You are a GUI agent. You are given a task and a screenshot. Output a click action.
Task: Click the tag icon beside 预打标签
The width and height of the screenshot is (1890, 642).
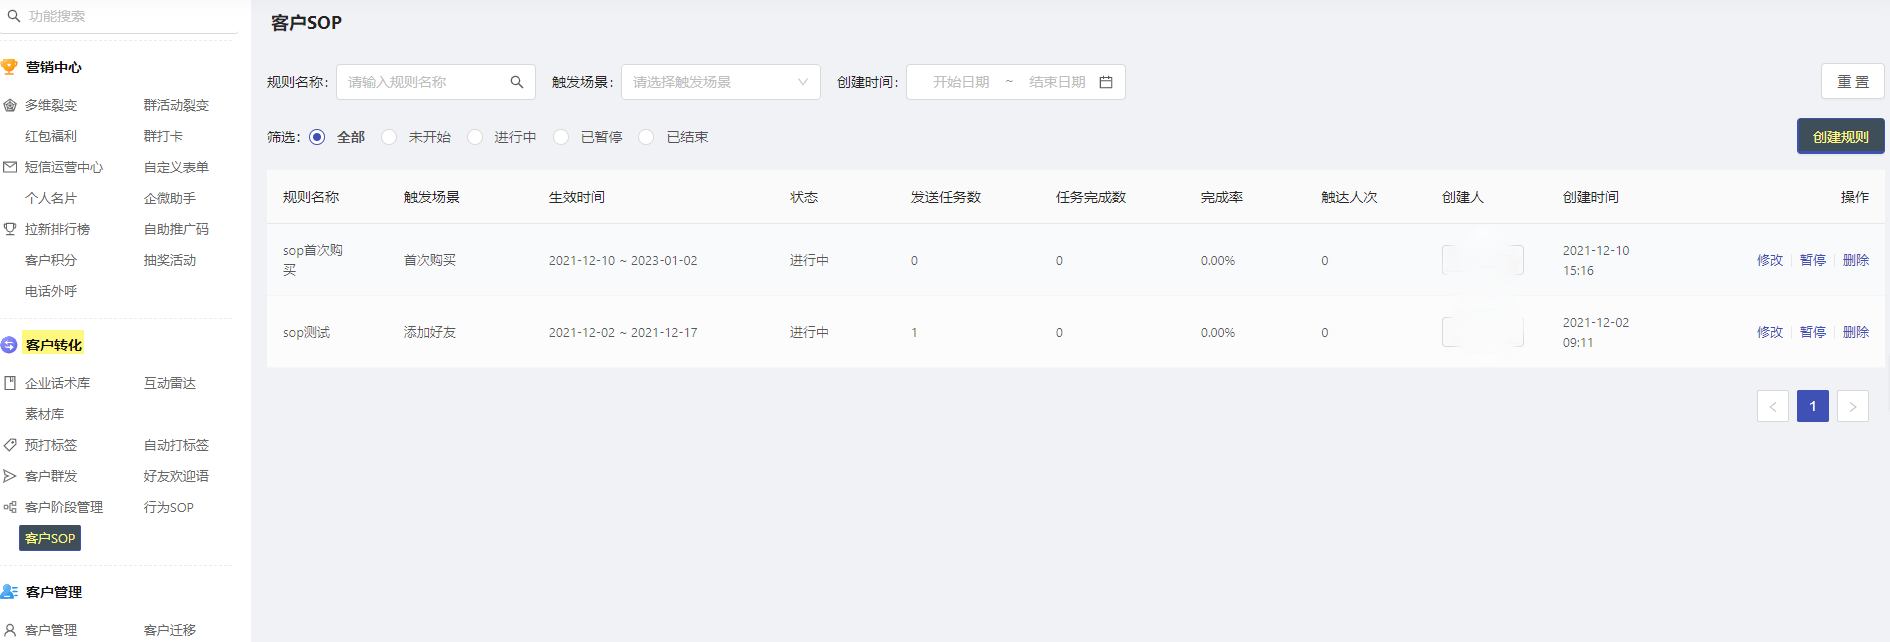tap(10, 445)
